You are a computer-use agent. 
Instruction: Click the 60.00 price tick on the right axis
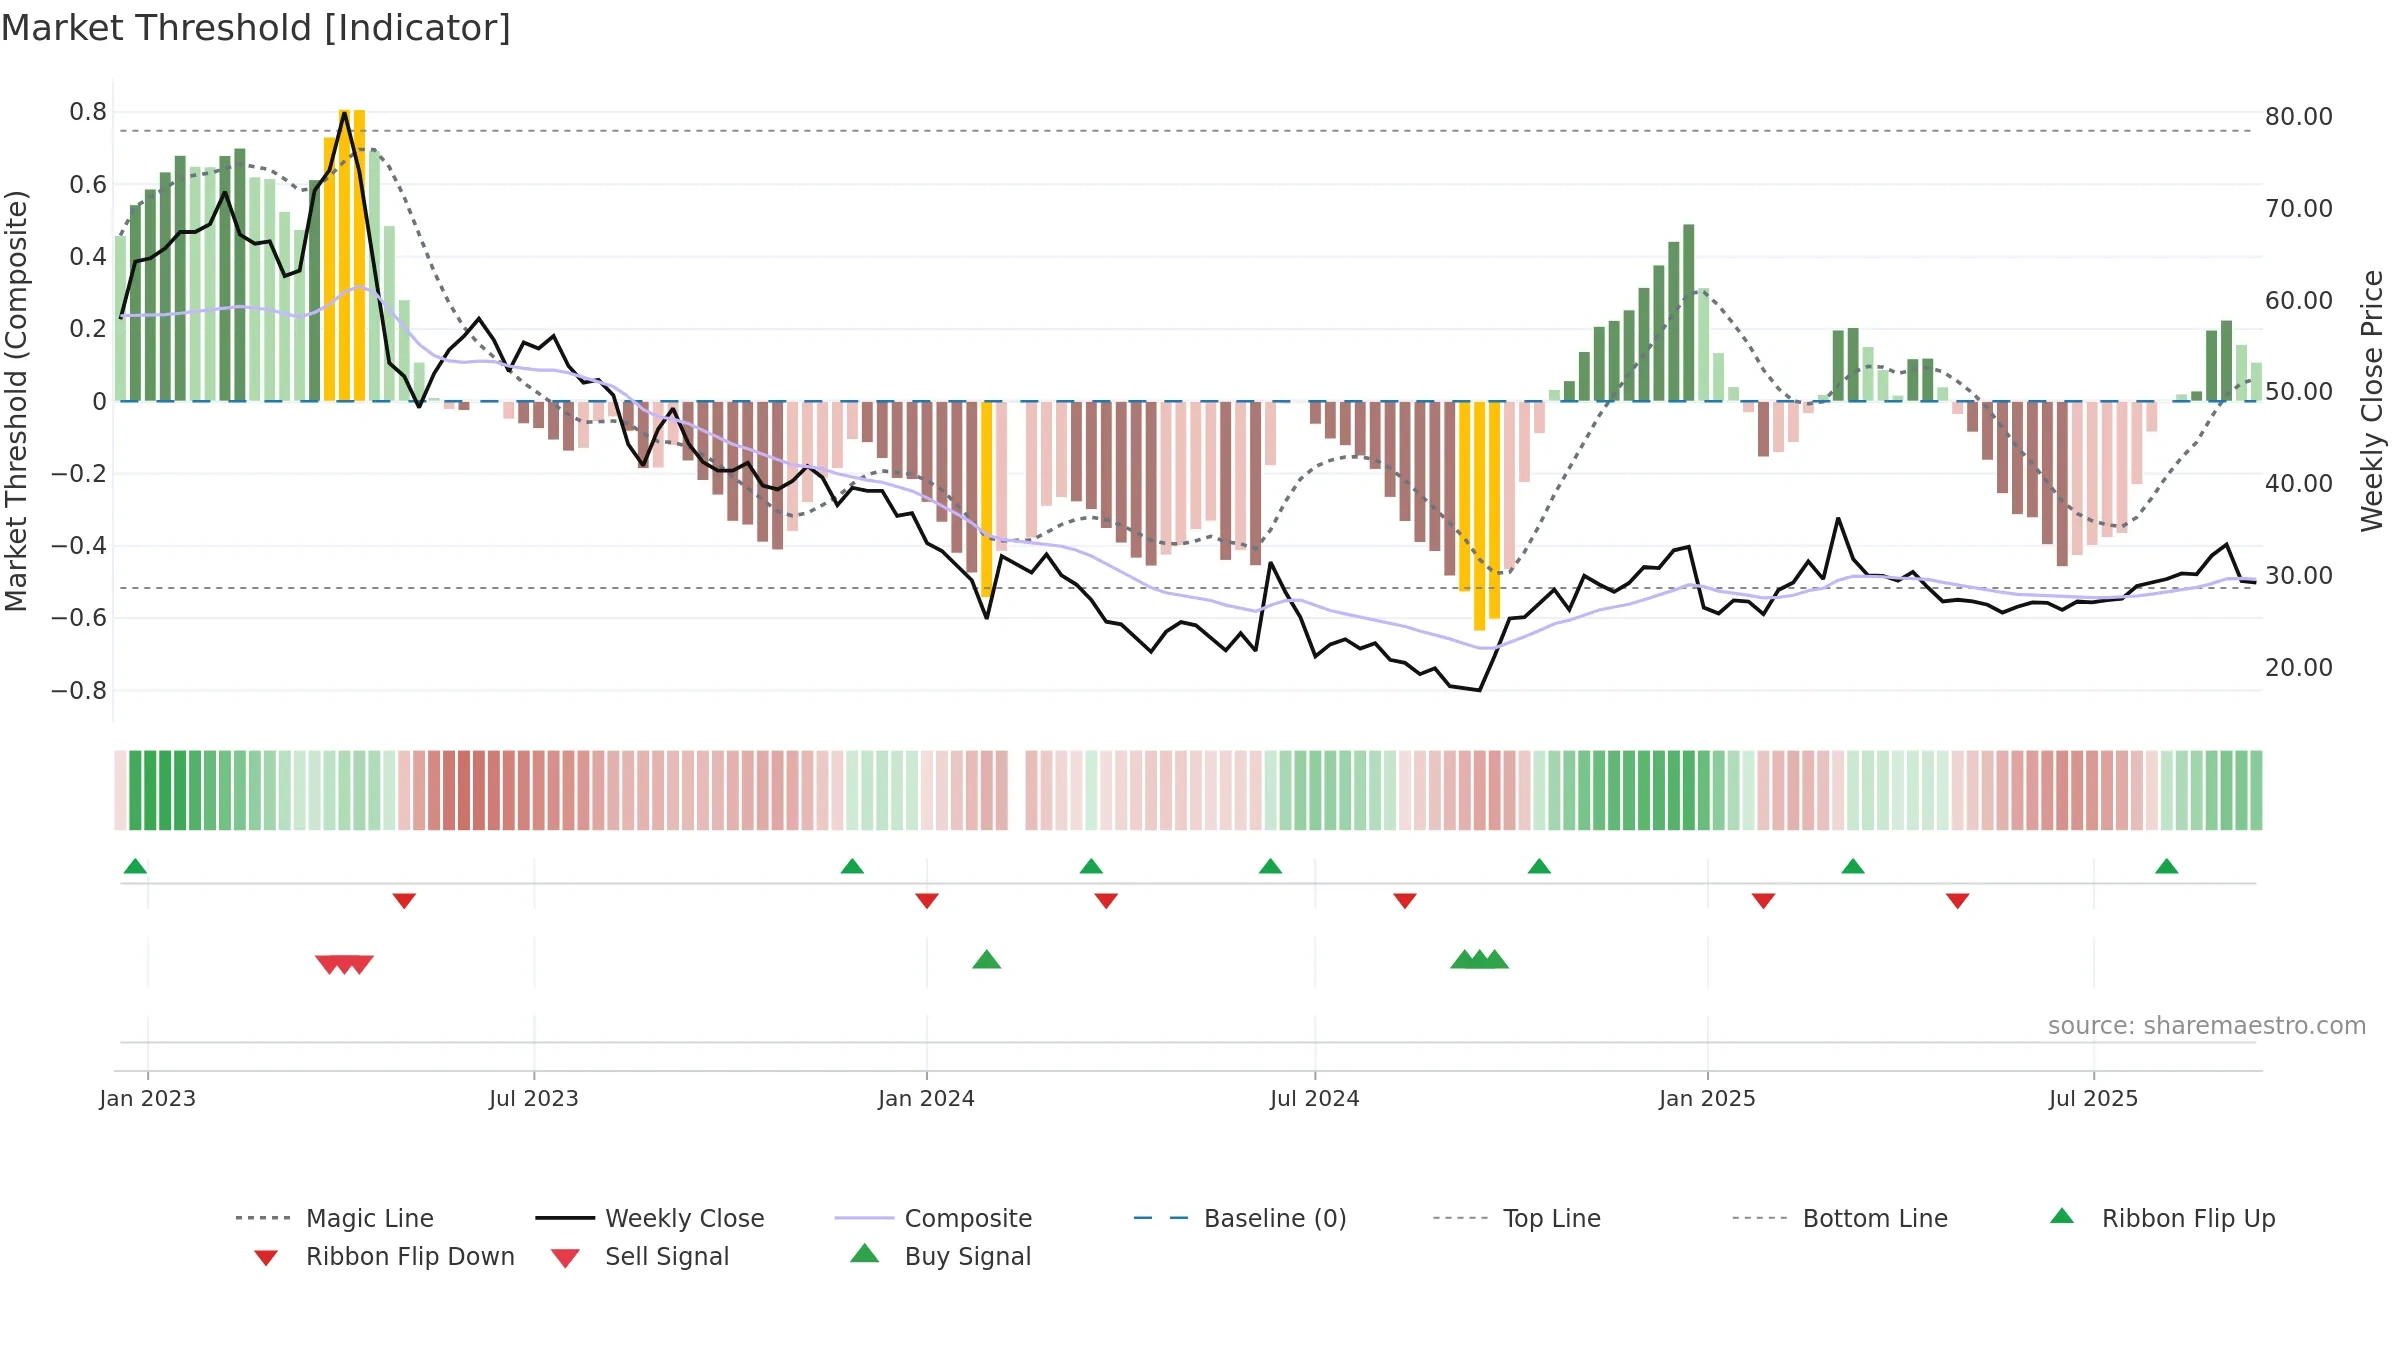pyautogui.click(x=2299, y=301)
